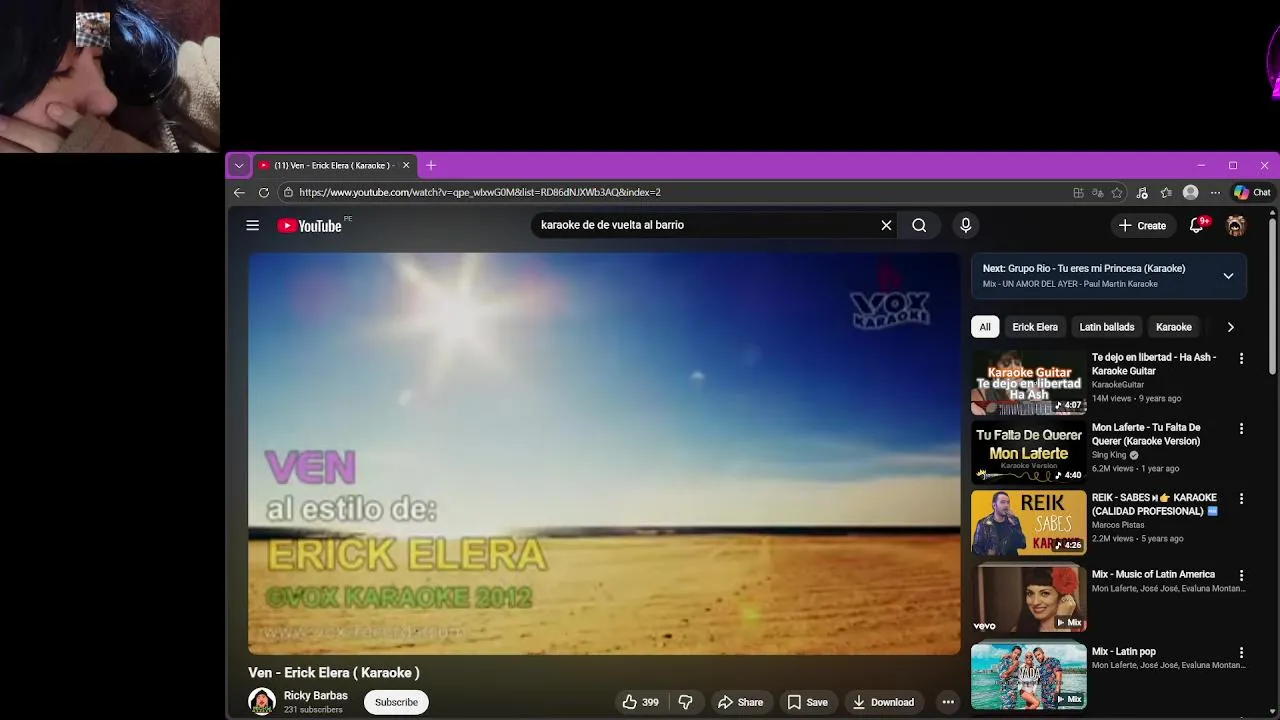Open browser settings and more ellipsis
This screenshot has width=1280, height=720.
(x=1215, y=192)
